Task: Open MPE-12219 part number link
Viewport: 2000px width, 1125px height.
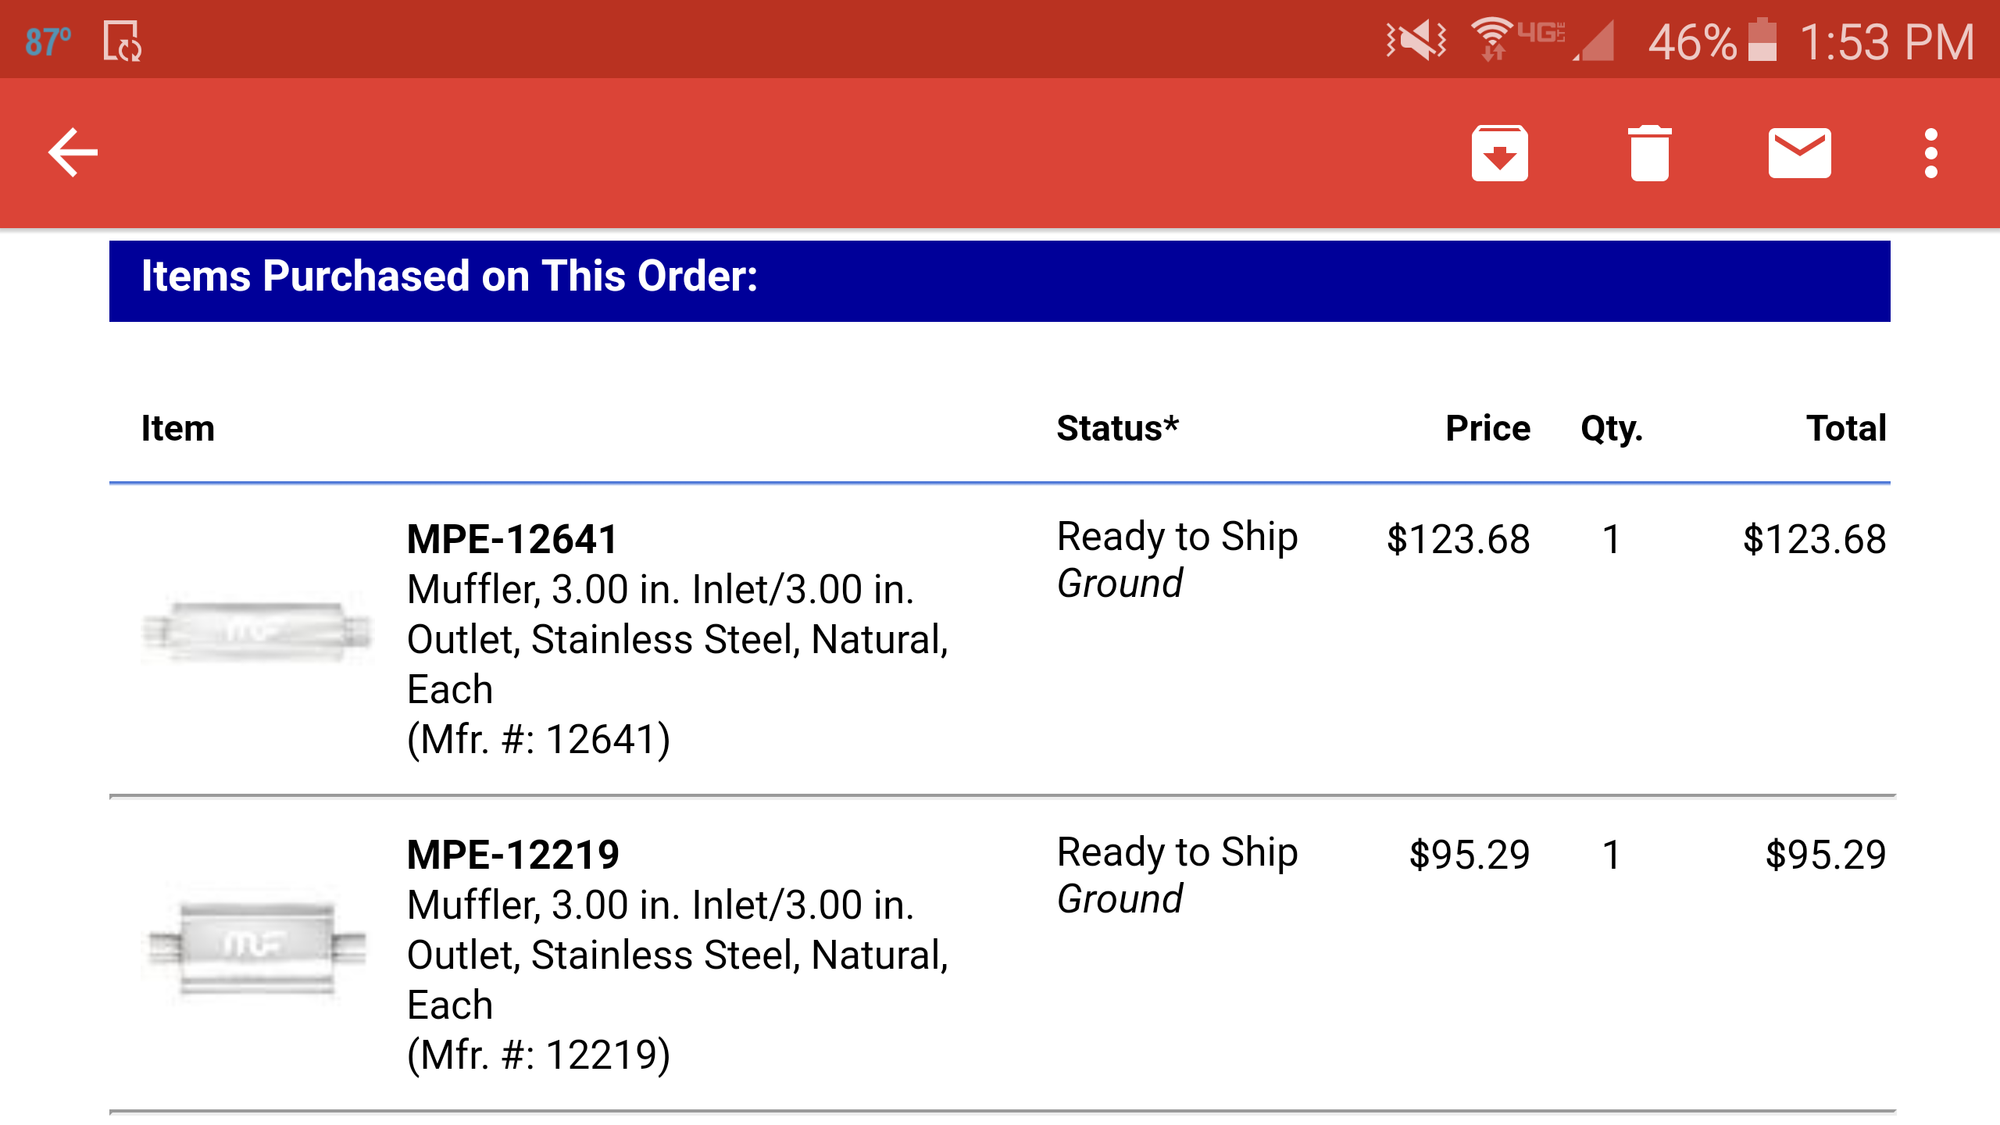Action: pos(512,855)
